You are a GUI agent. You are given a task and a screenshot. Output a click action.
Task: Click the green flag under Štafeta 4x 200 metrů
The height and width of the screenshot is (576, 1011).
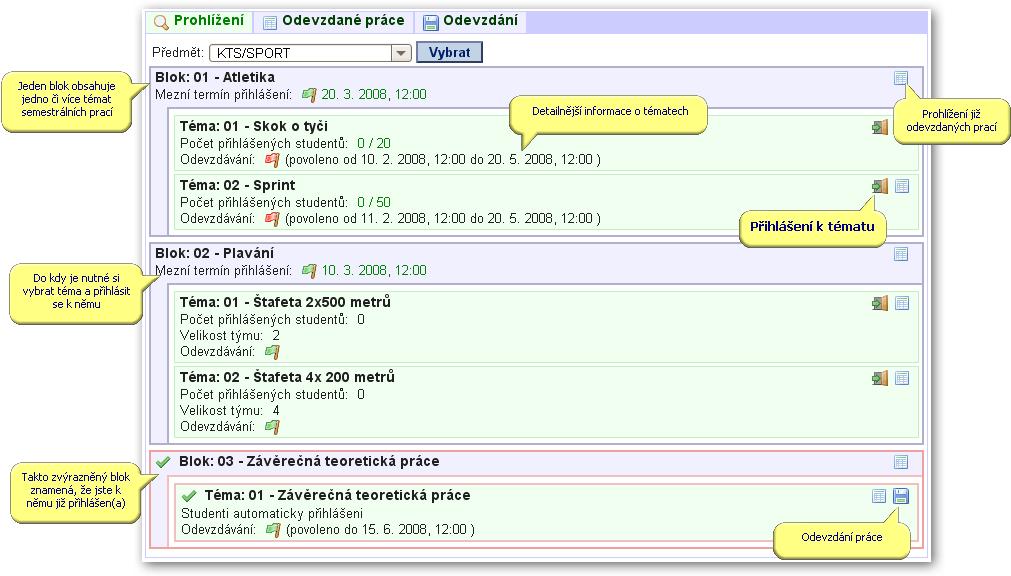272,426
